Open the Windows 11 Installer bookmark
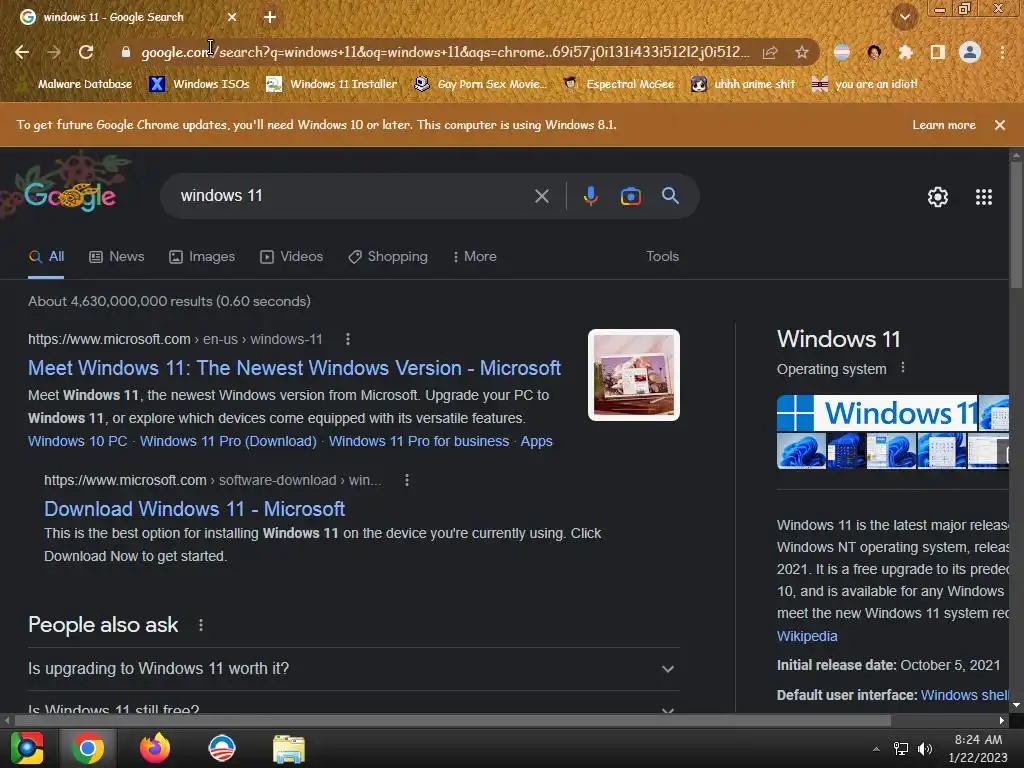 [x=331, y=84]
